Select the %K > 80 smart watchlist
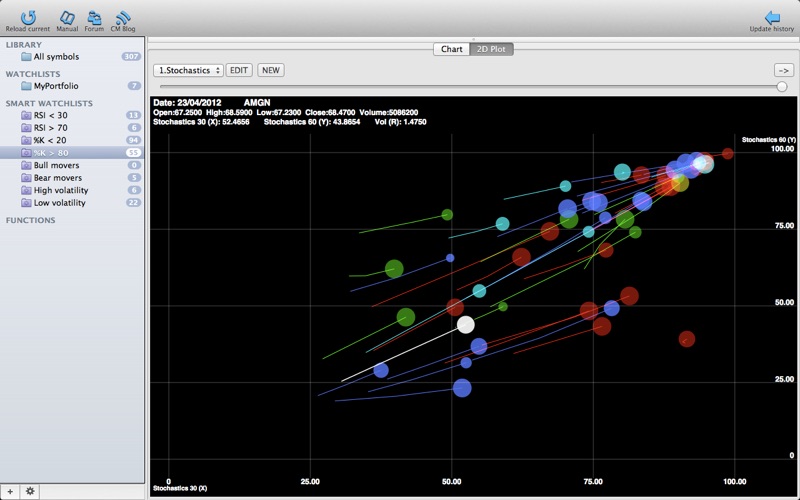The image size is (800, 500). click(x=72, y=153)
